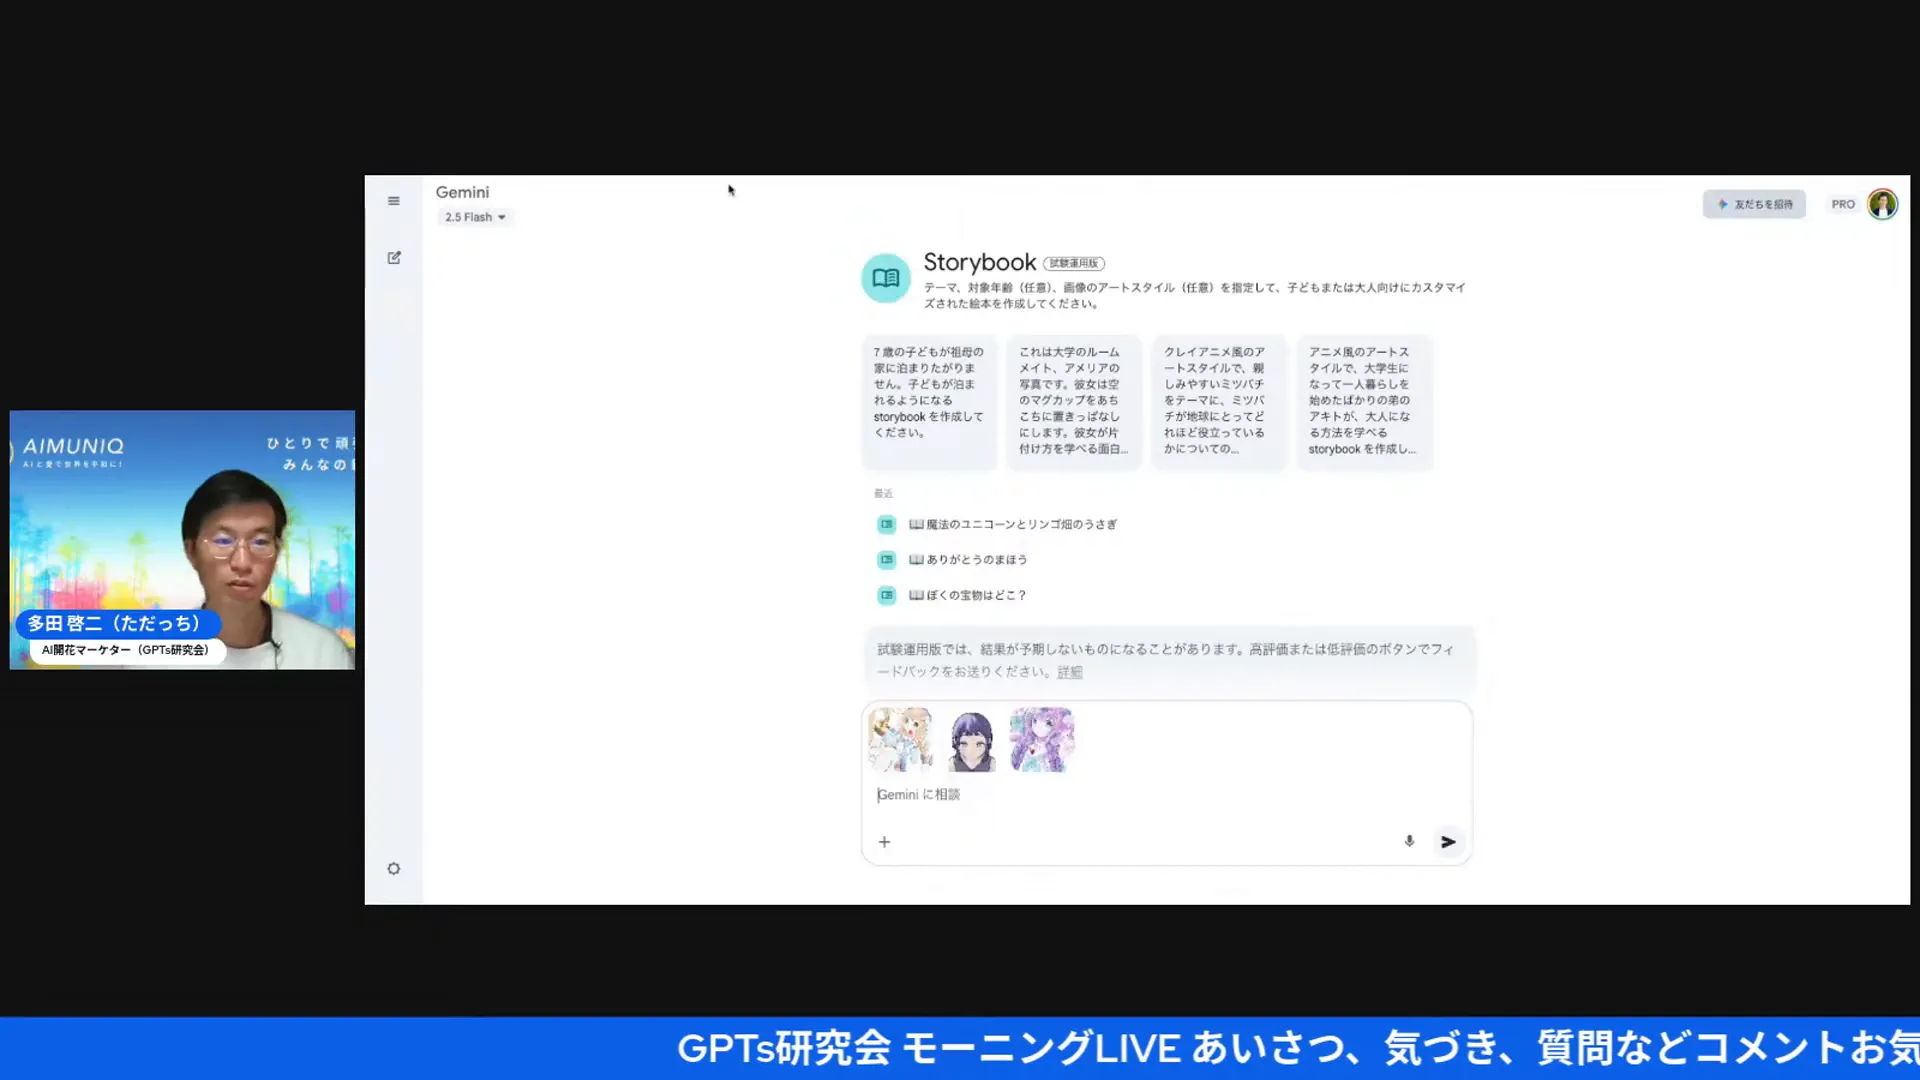
Task: Send the prompt with arrow button
Action: [x=1448, y=842]
